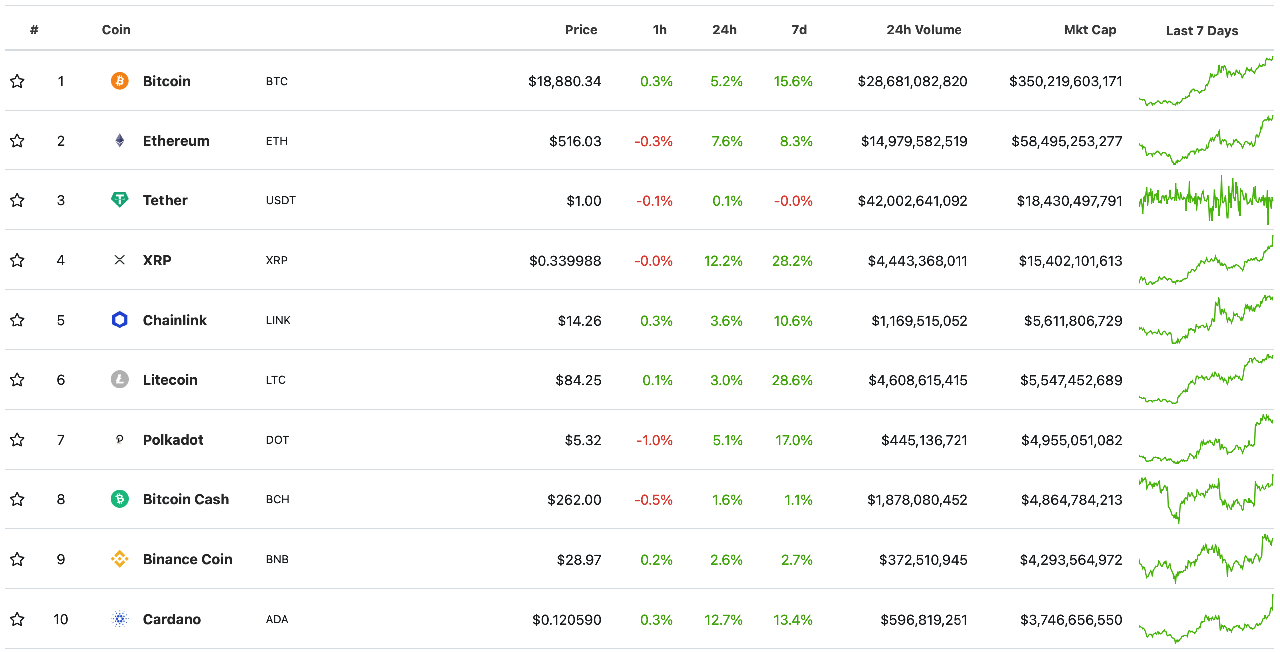Click Cardano's 12.7% 24h change
The image size is (1280, 652).
coord(723,619)
